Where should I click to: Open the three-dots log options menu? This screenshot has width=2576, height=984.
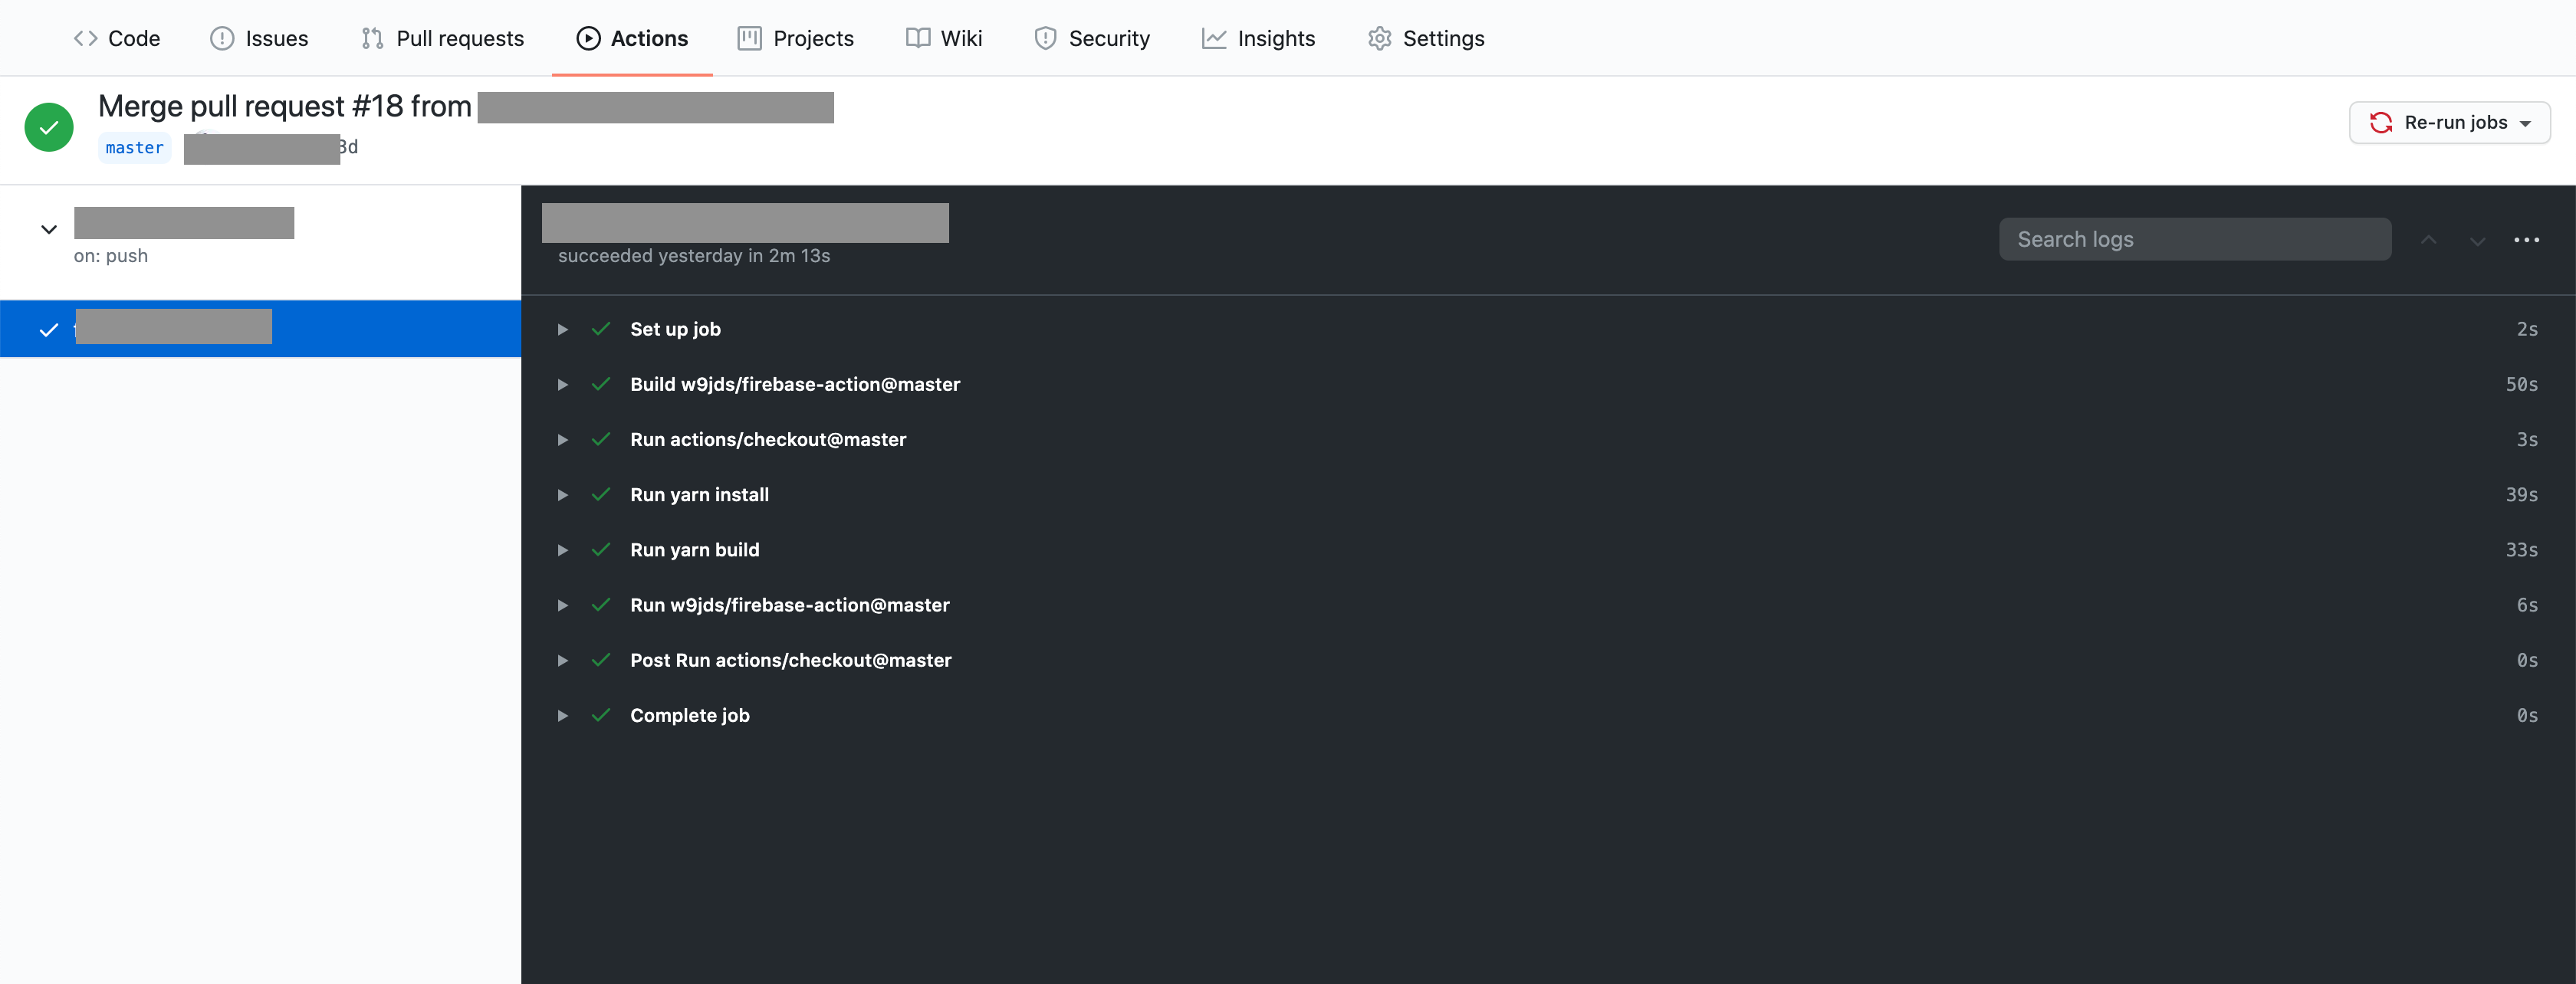point(2526,240)
